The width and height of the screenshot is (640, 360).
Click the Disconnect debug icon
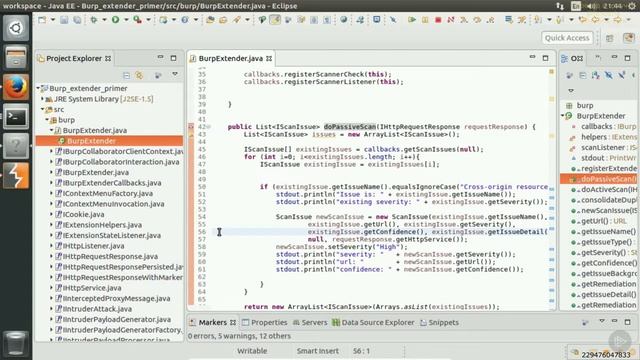(451, 20)
